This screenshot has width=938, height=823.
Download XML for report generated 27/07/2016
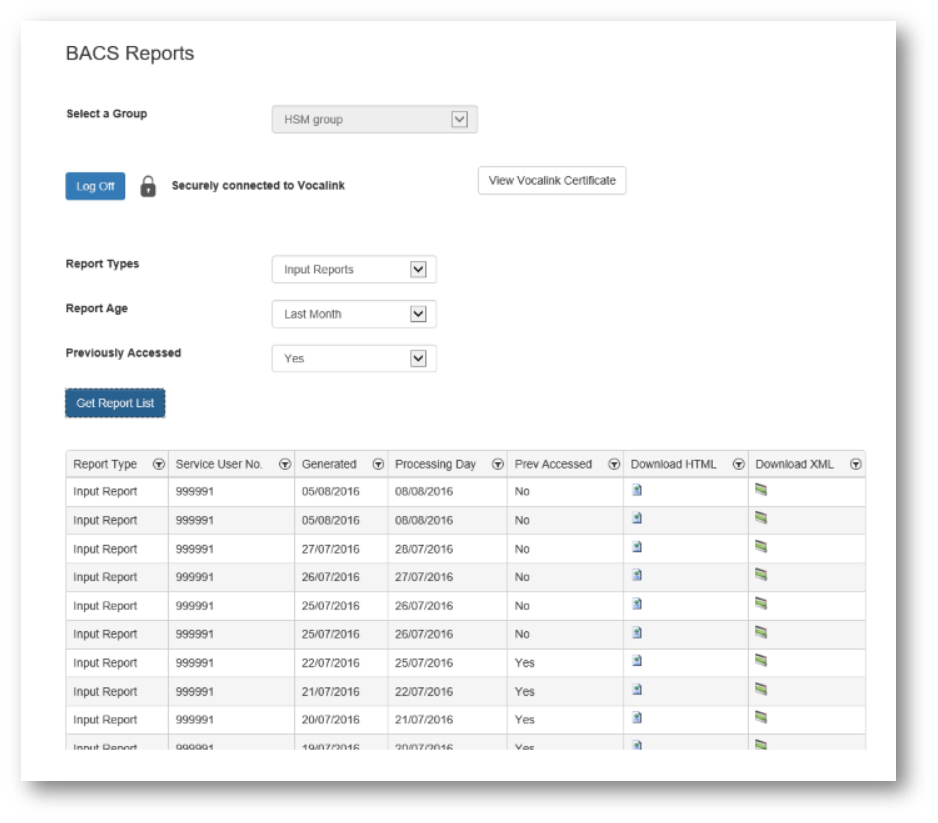tap(761, 548)
